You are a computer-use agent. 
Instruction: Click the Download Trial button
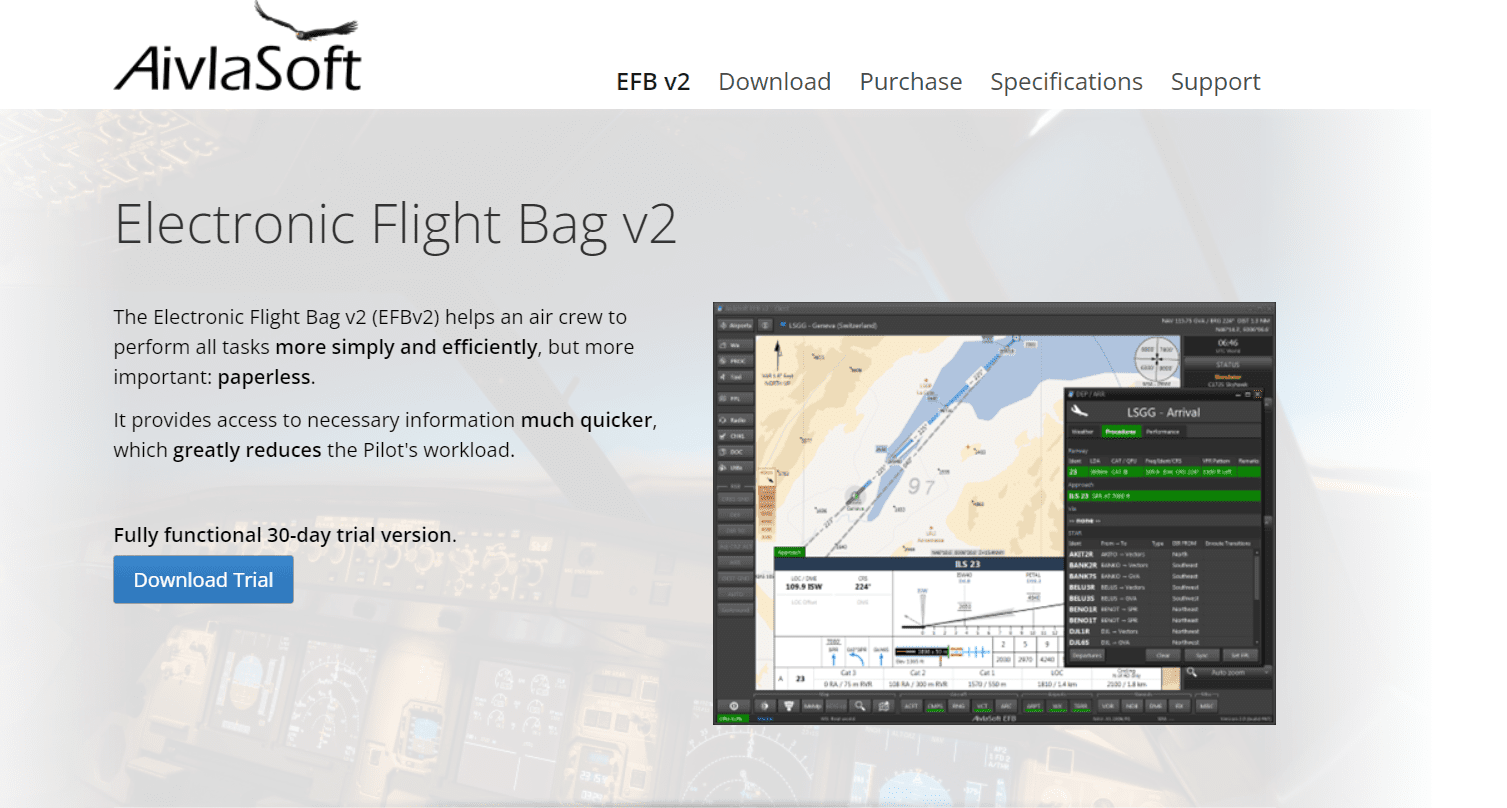coord(203,580)
